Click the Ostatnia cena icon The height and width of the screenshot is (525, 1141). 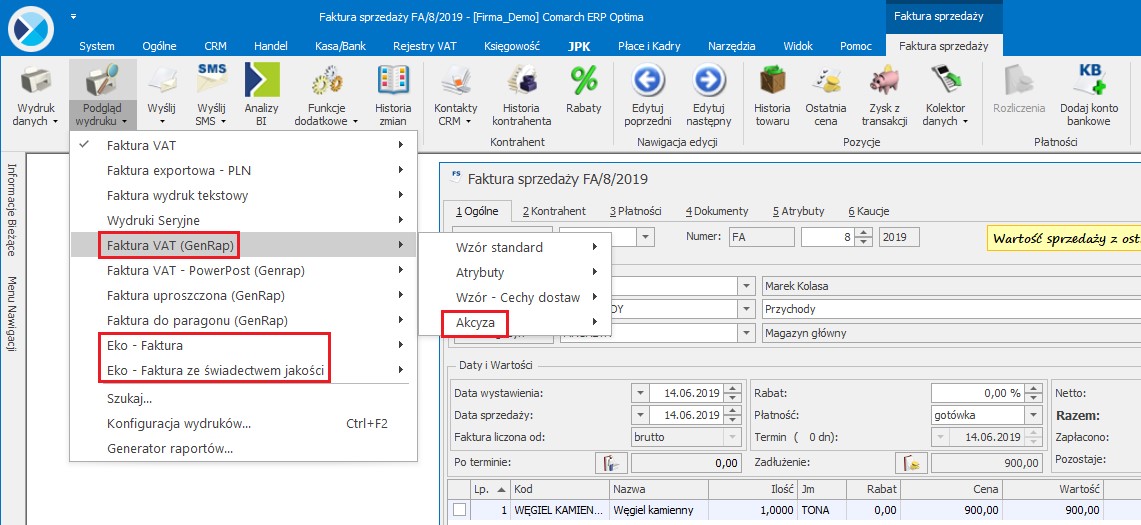click(x=825, y=82)
